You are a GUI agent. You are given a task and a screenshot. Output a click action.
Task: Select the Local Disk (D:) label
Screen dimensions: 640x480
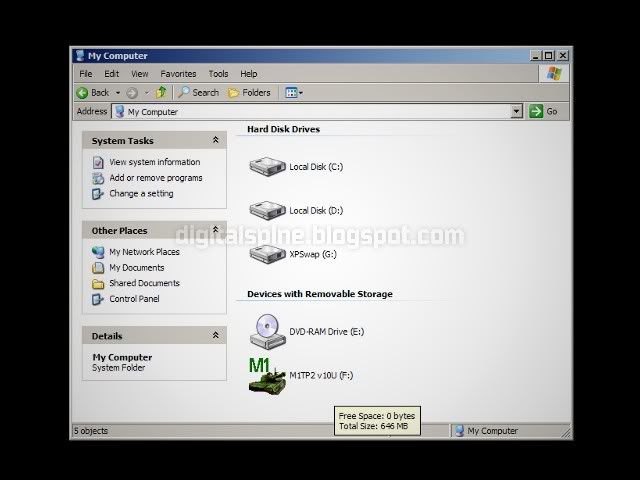click(x=316, y=211)
